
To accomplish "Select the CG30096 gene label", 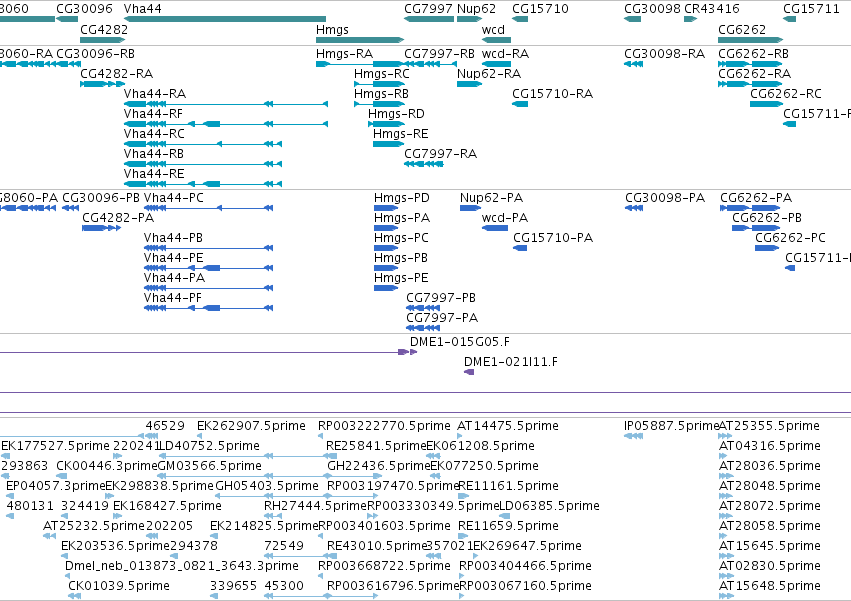I will click(84, 9).
